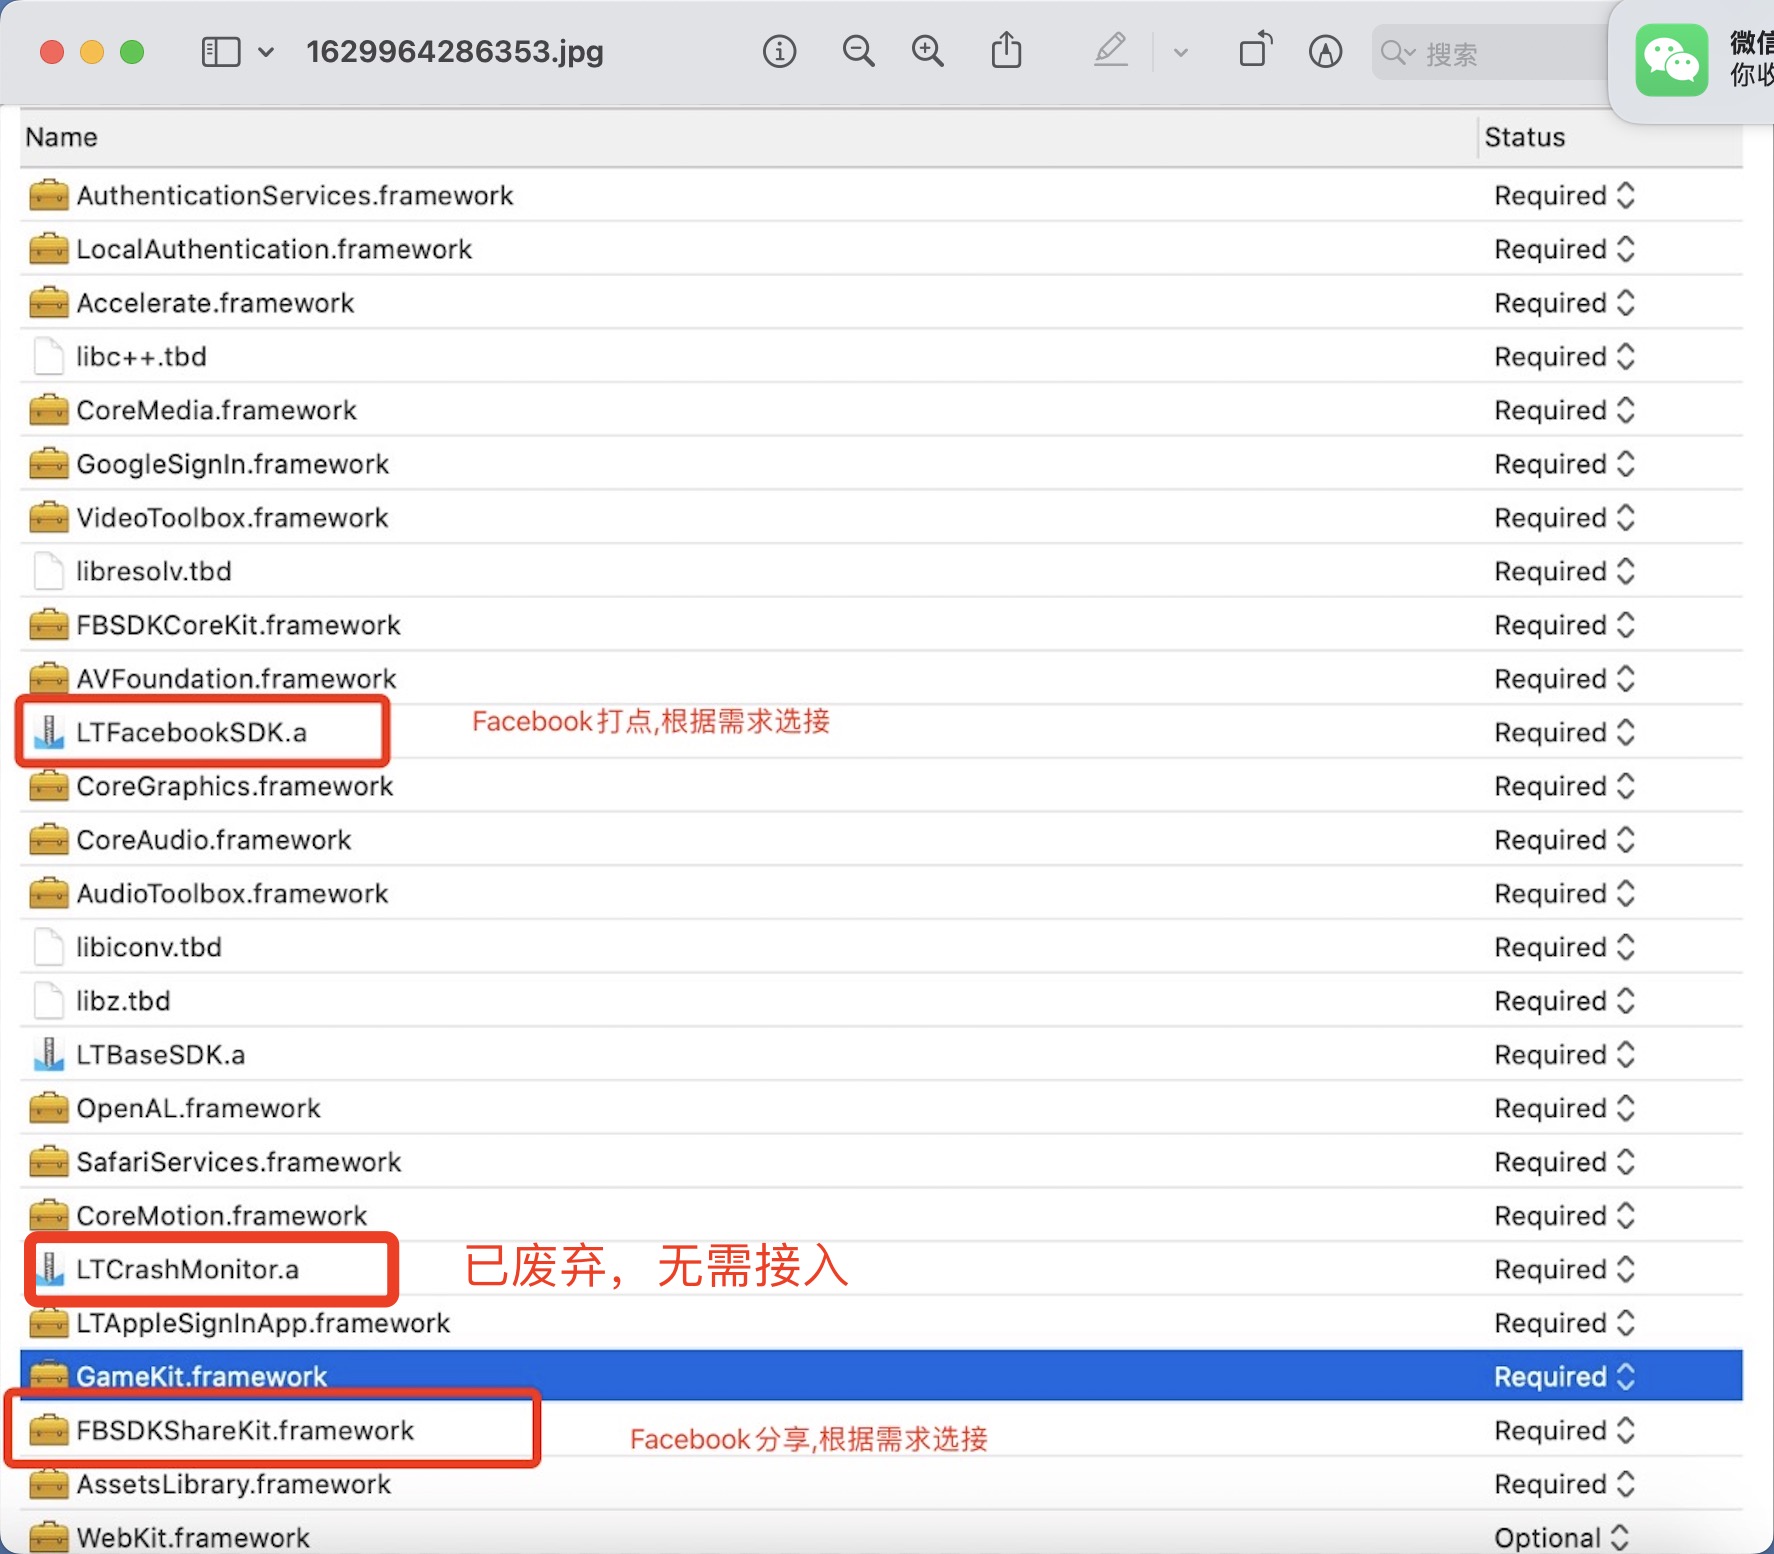Click the circled A annotate icon

tap(1325, 51)
